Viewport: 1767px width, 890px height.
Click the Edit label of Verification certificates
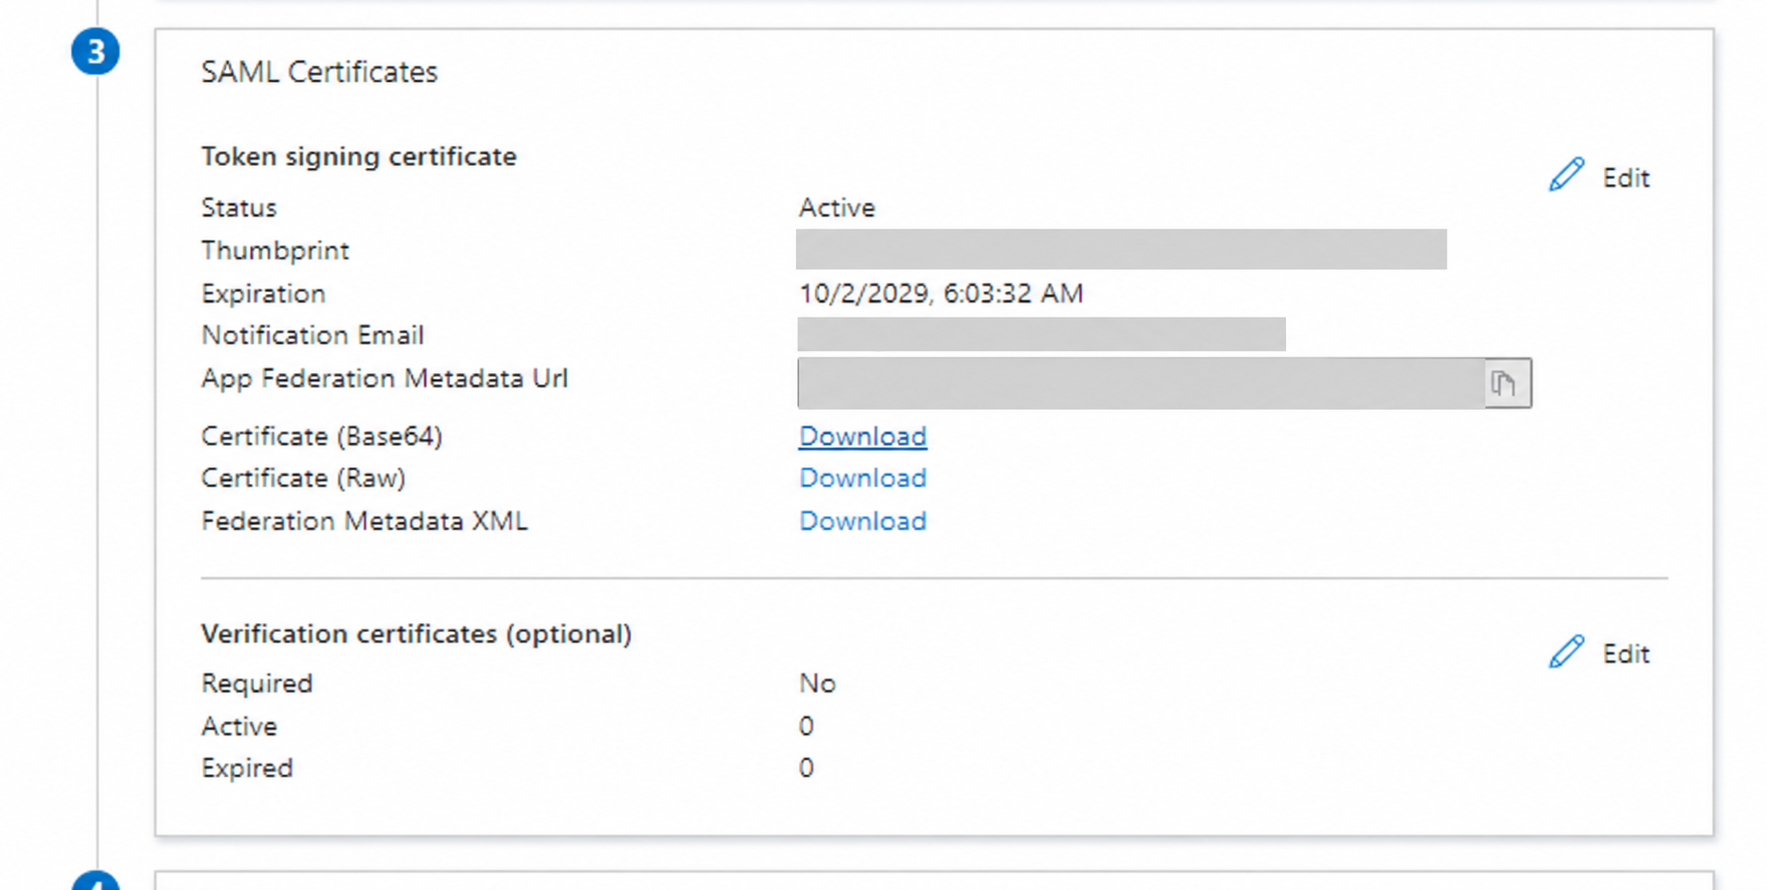tap(1626, 654)
